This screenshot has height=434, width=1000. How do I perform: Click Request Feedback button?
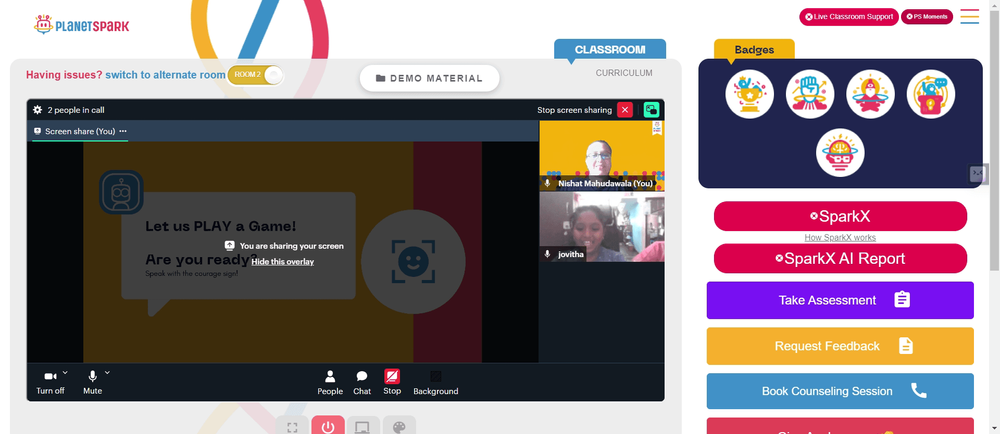coord(840,346)
